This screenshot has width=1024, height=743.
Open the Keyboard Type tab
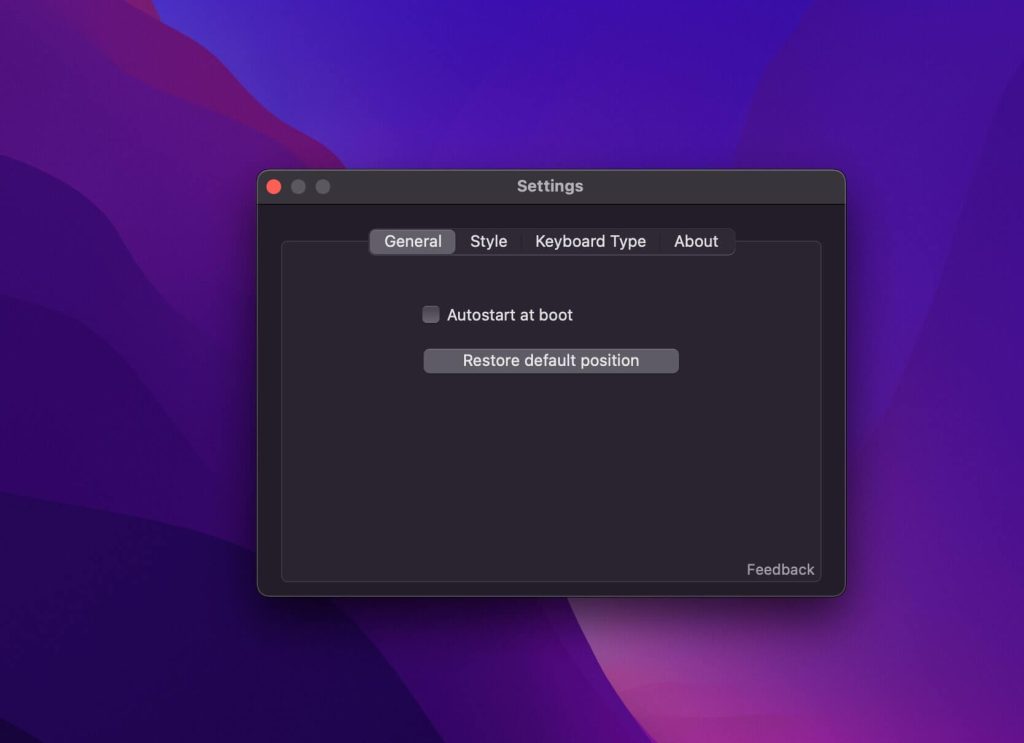pyautogui.click(x=590, y=241)
